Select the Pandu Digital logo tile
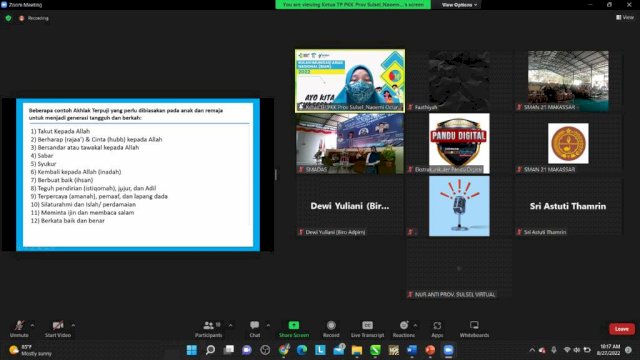 459,143
